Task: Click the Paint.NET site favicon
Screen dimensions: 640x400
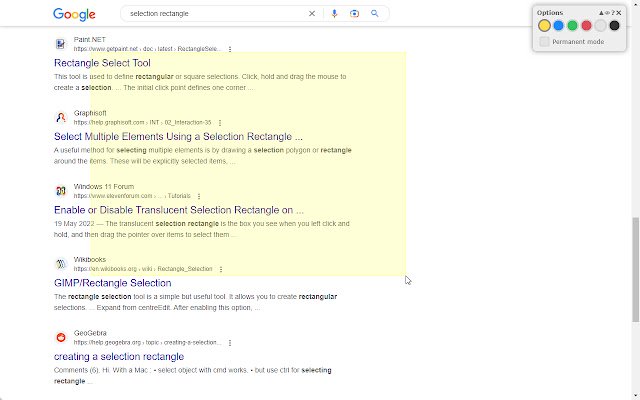Action: 61,44
